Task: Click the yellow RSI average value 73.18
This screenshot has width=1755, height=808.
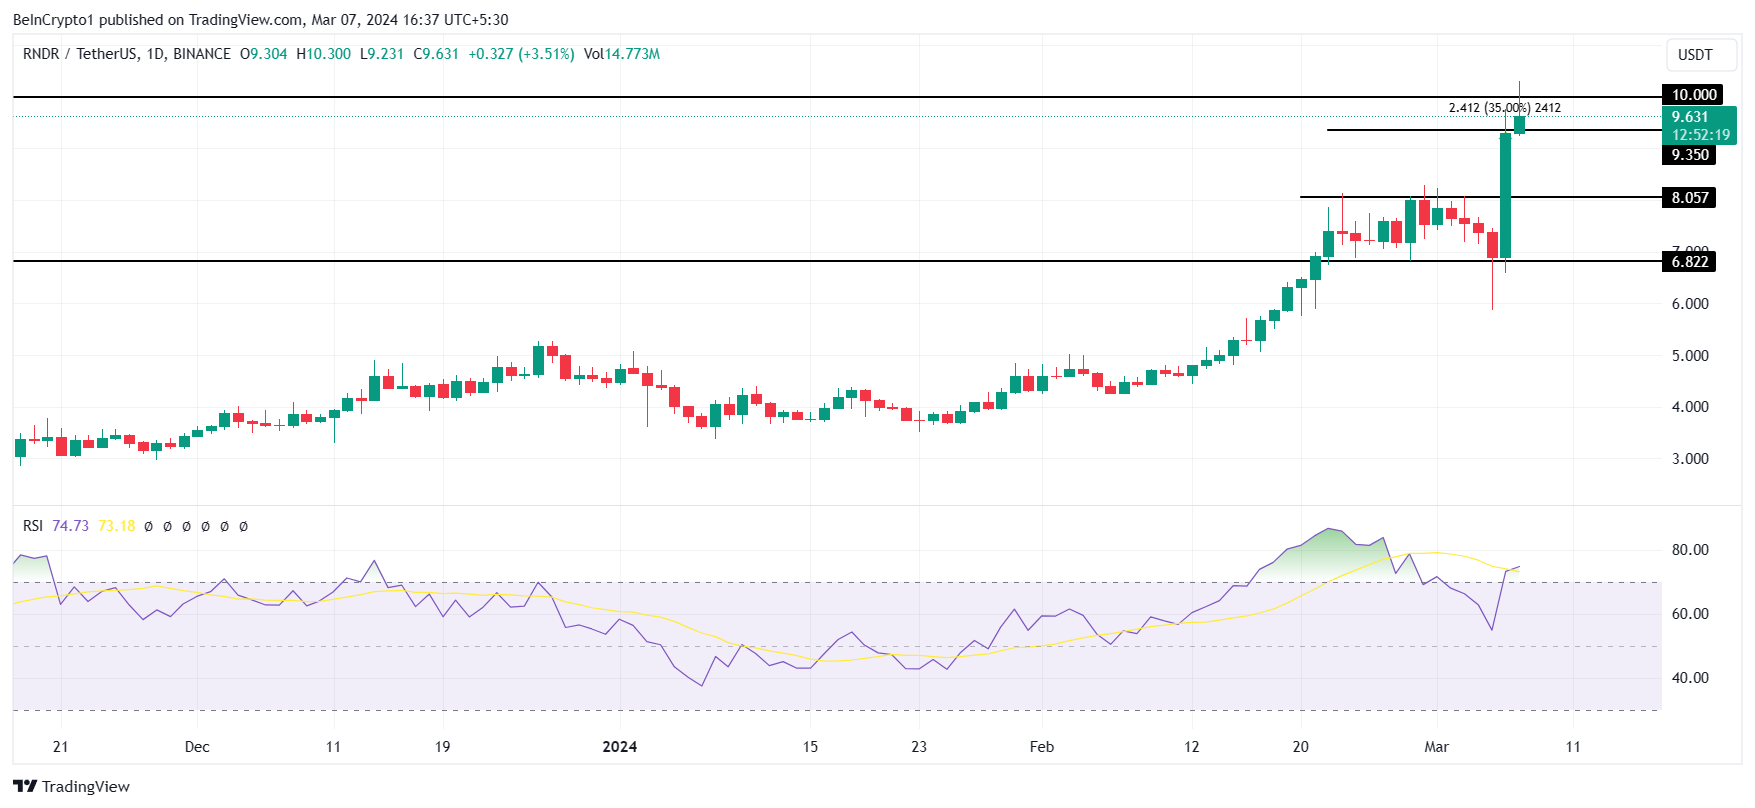Action: coord(116,526)
